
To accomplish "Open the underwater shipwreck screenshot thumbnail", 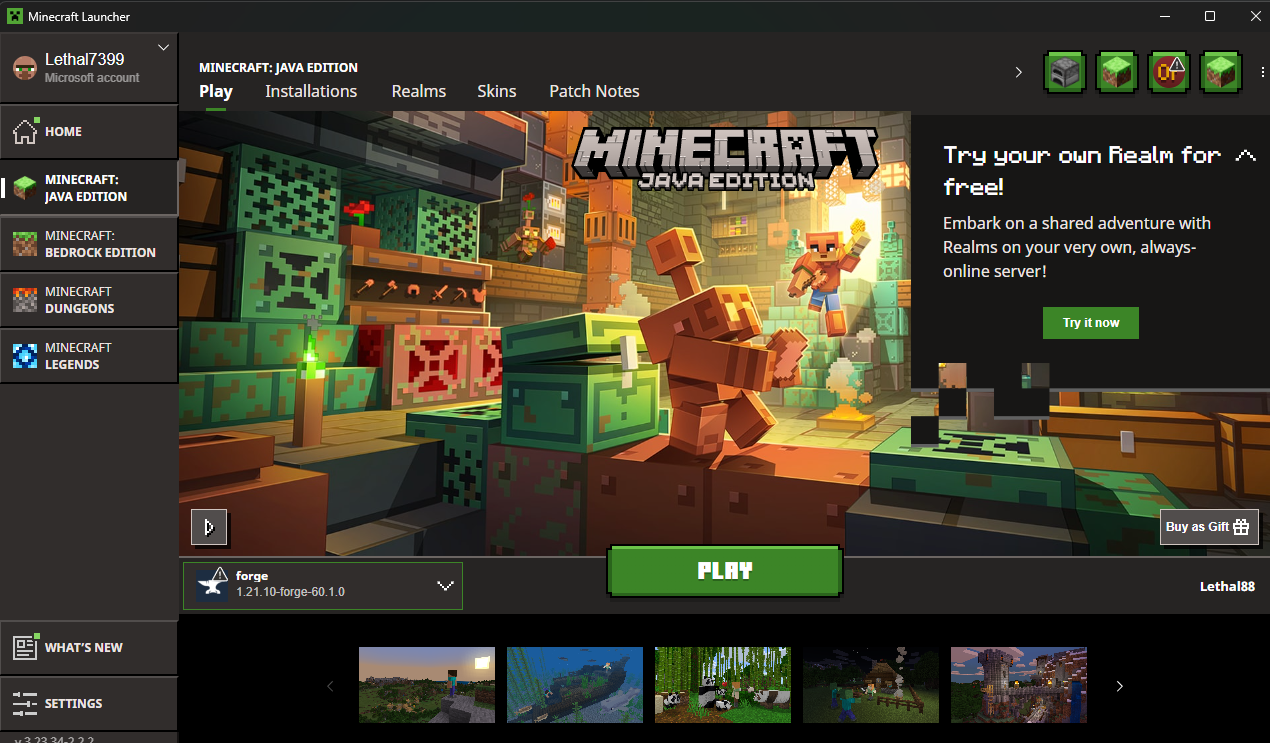I will (x=575, y=685).
